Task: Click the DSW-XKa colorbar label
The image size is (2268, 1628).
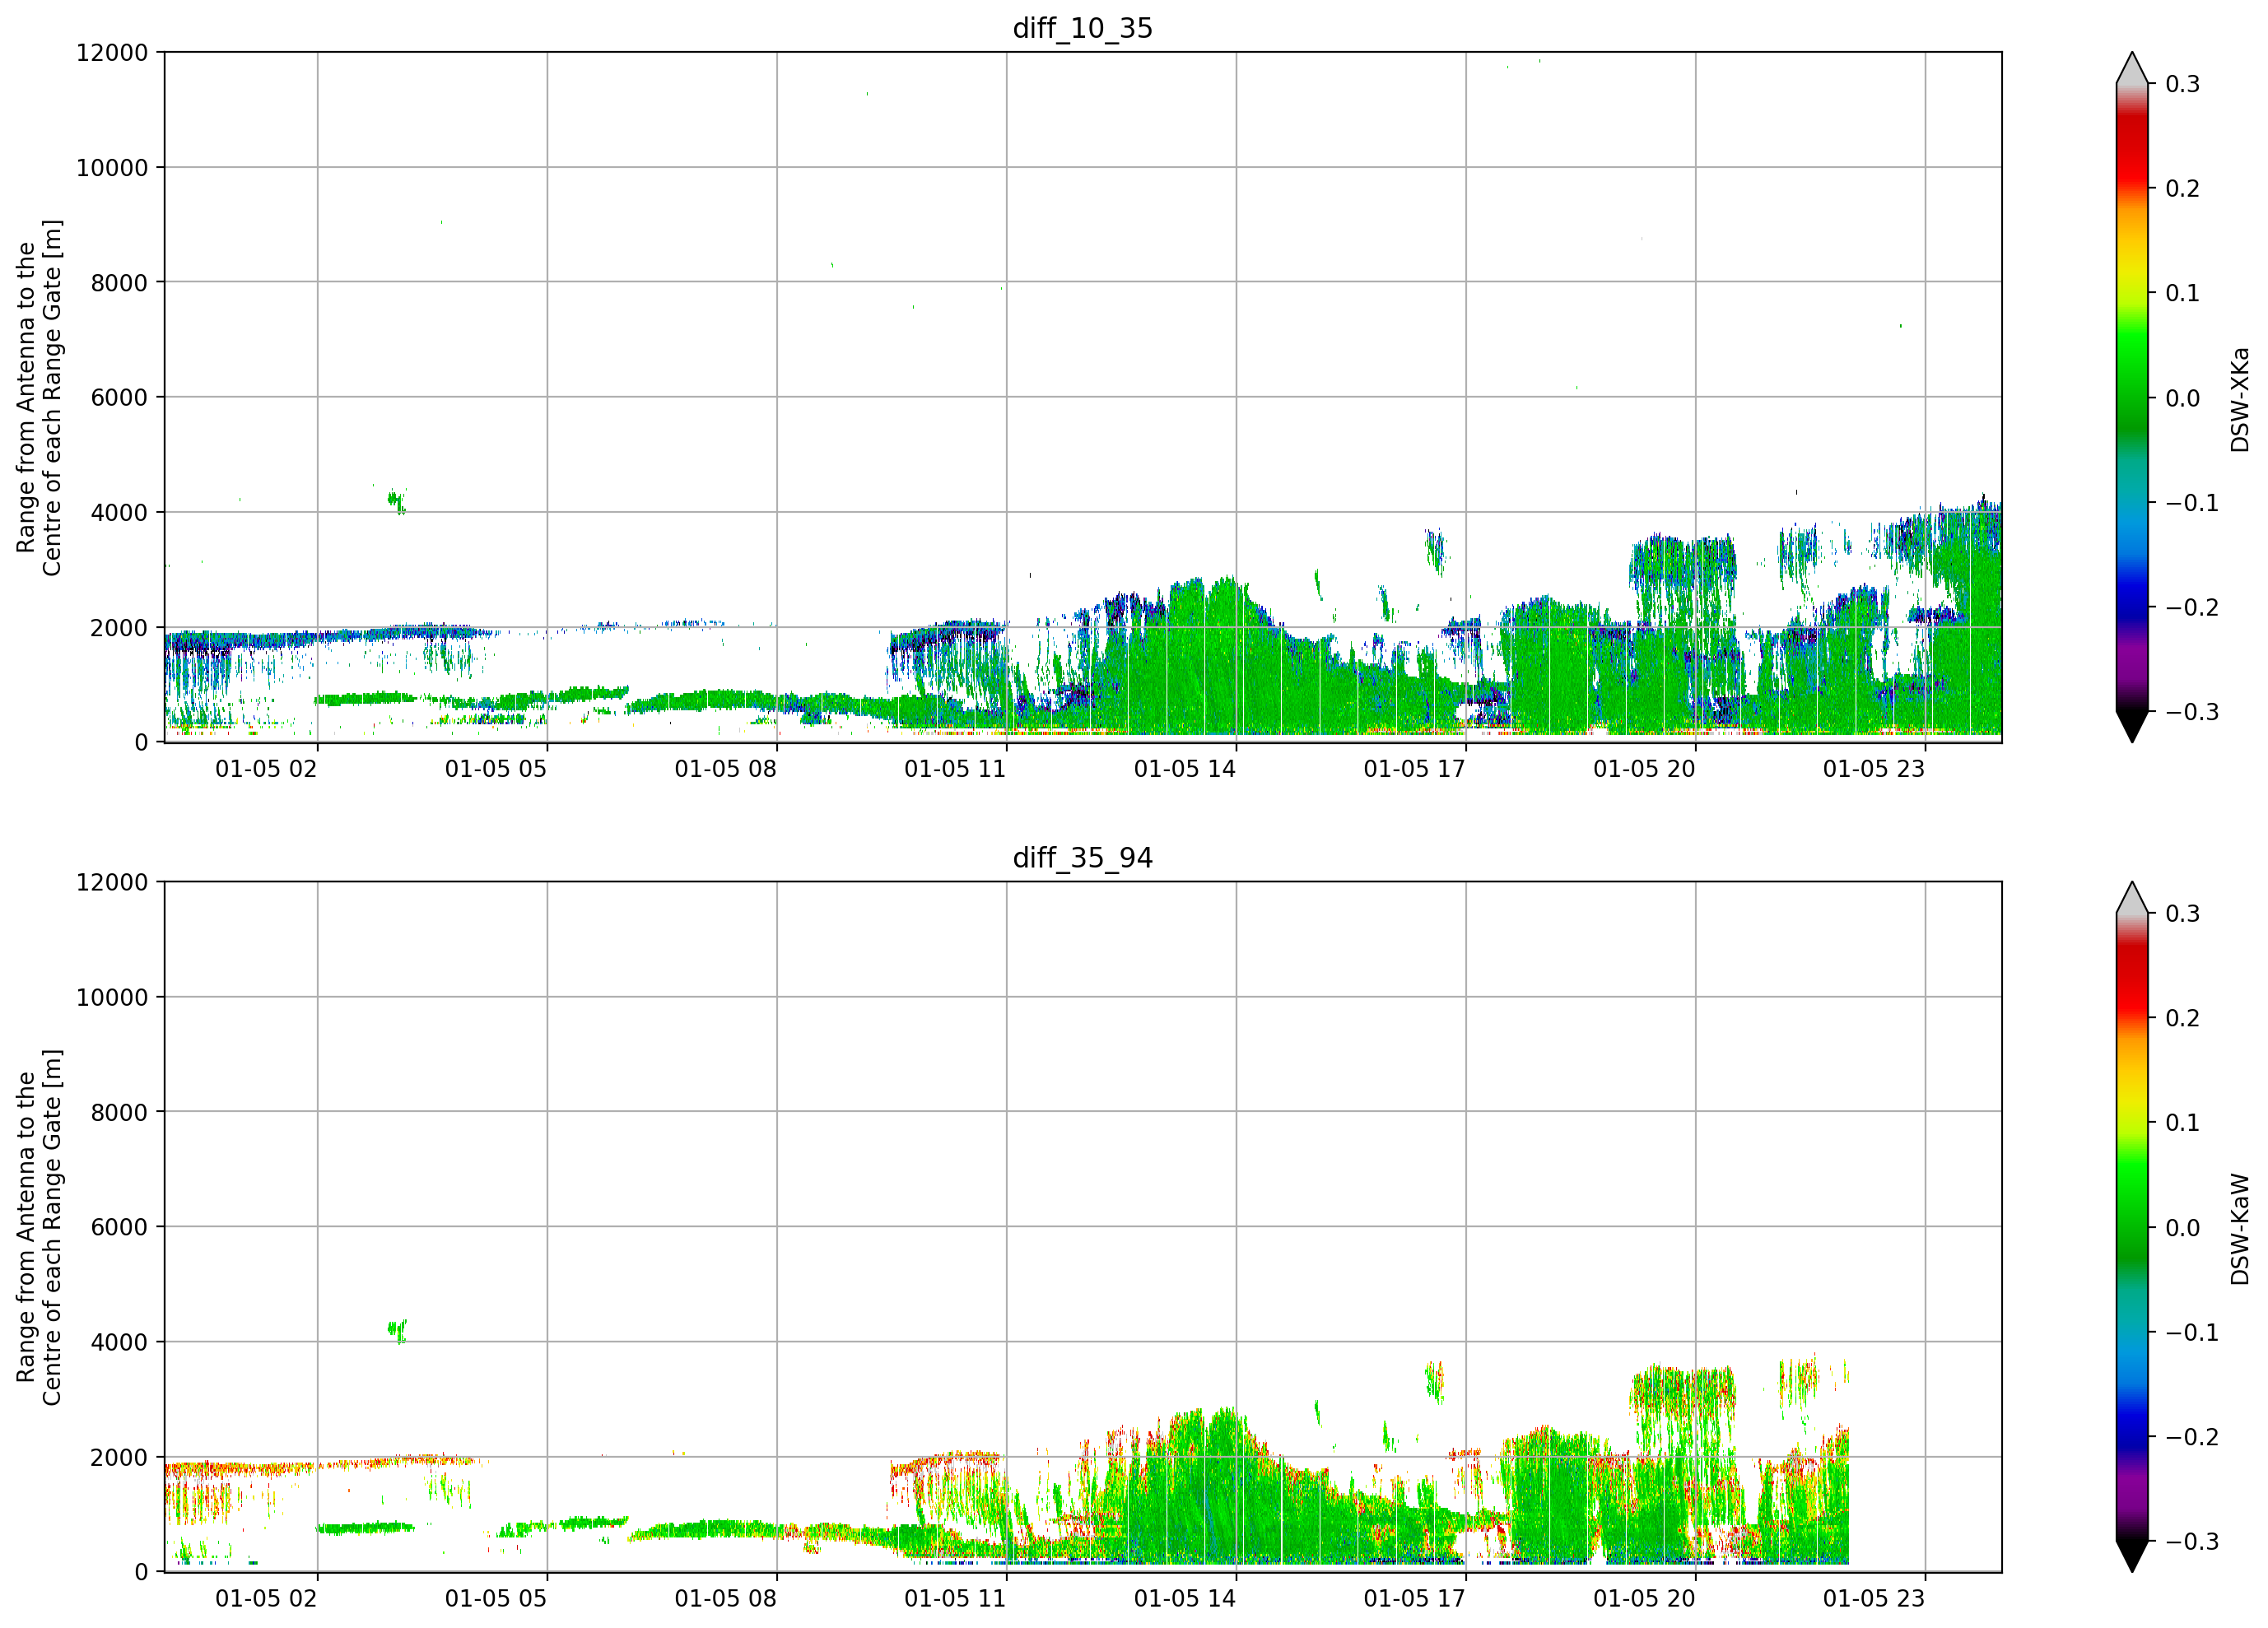Action: pos(2240,399)
